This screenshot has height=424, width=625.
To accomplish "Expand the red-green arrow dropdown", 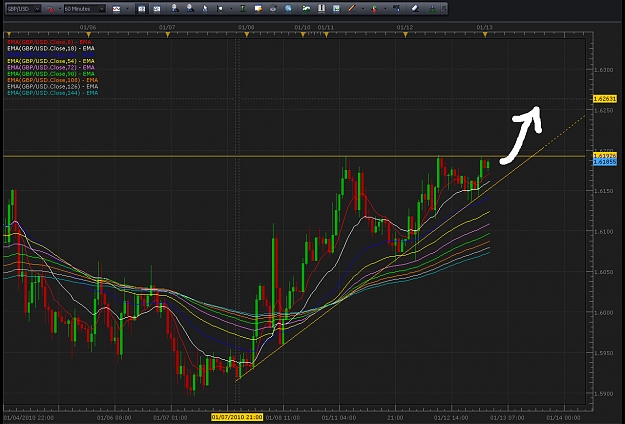I will (x=385, y=9).
